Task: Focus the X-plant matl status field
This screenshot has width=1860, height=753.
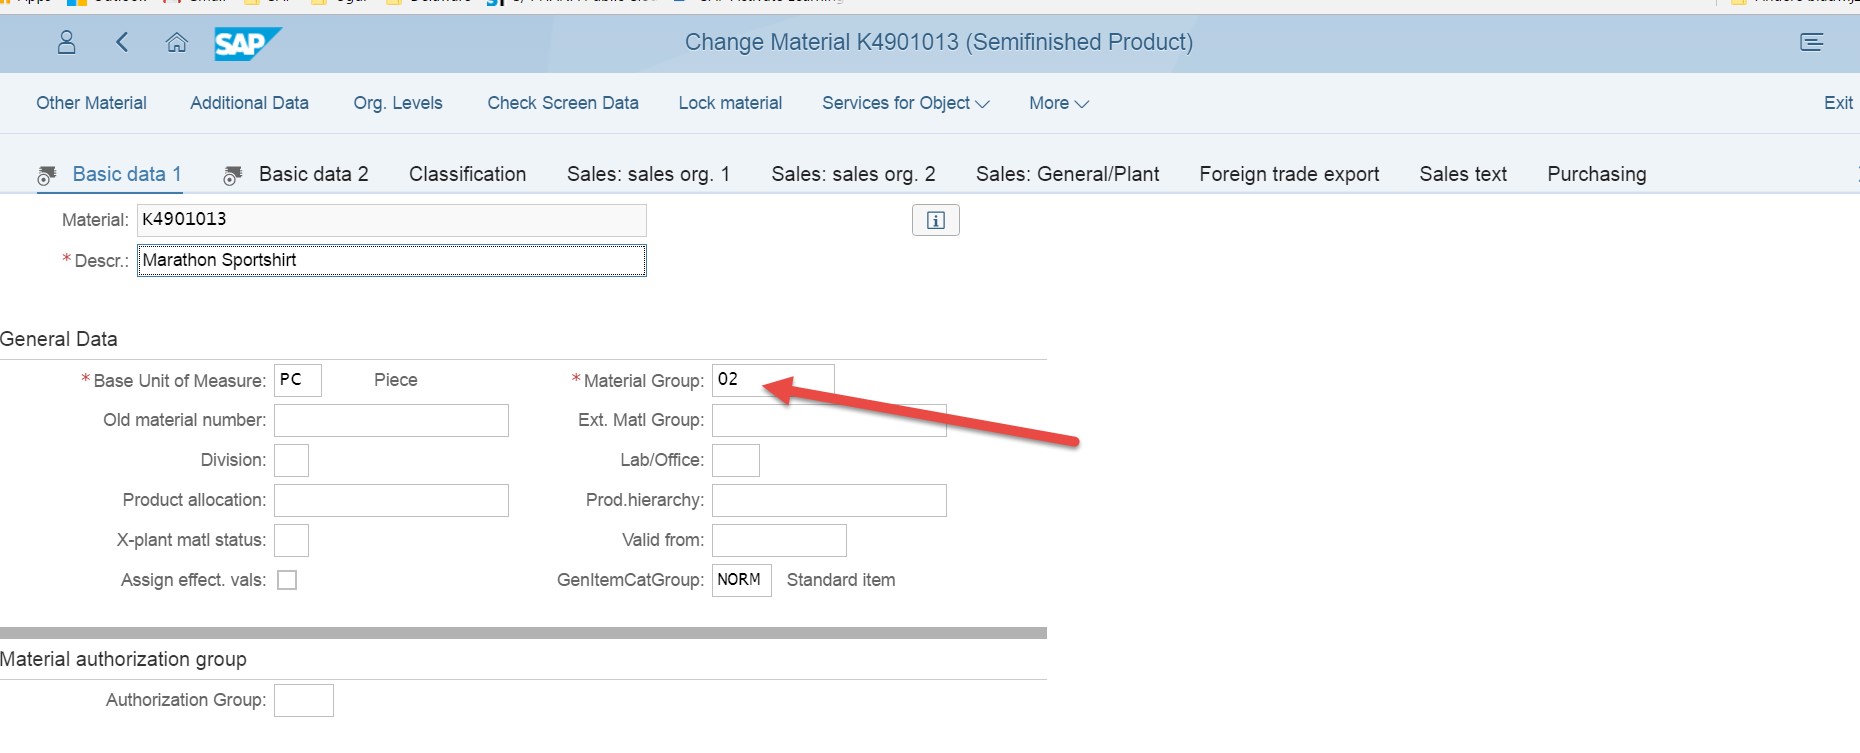Action: point(291,540)
